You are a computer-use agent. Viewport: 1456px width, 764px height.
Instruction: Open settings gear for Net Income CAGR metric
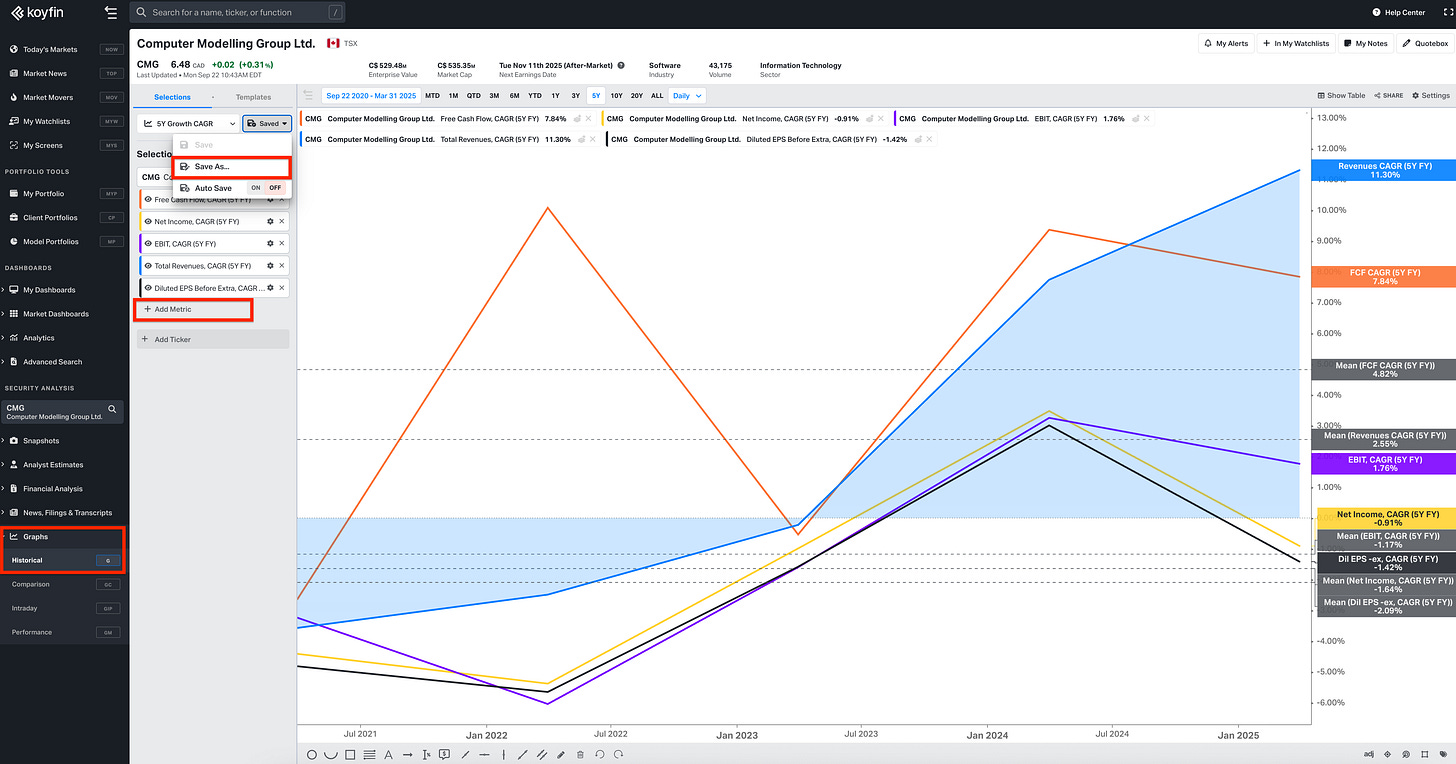(270, 221)
